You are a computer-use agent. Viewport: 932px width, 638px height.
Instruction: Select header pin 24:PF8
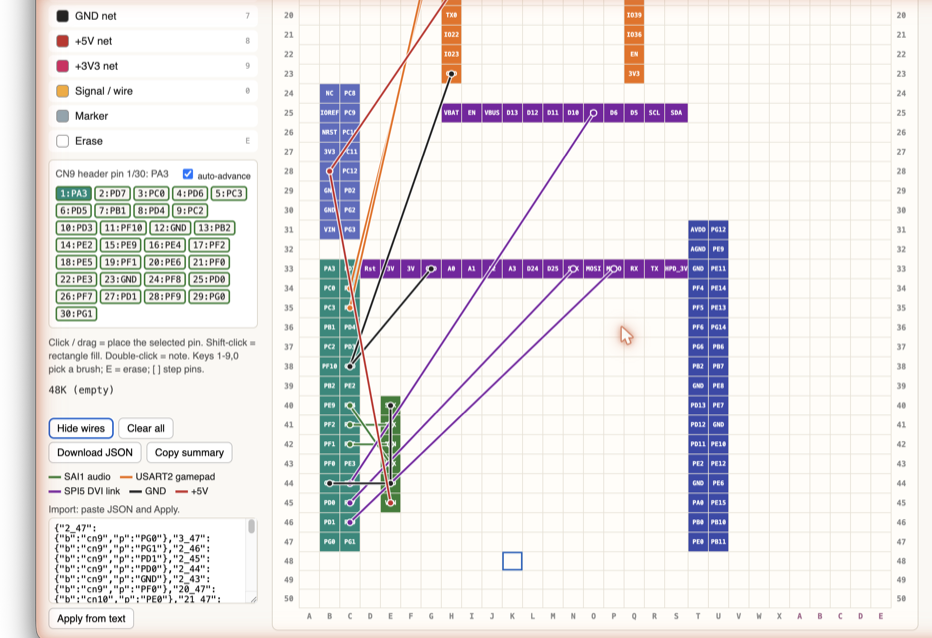[165, 279]
